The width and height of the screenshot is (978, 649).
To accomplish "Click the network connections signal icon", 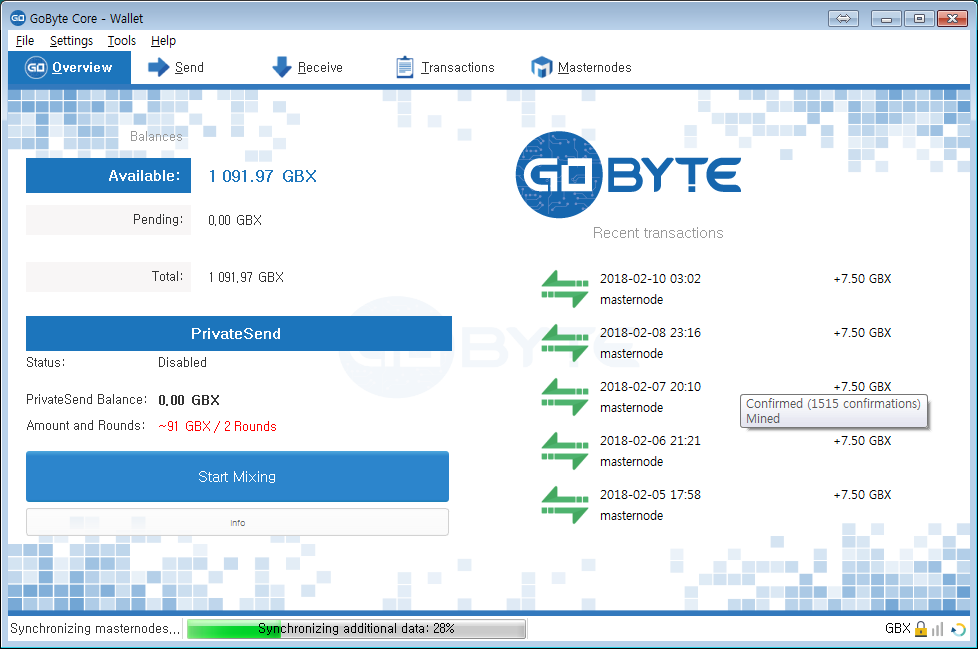I will pos(937,629).
